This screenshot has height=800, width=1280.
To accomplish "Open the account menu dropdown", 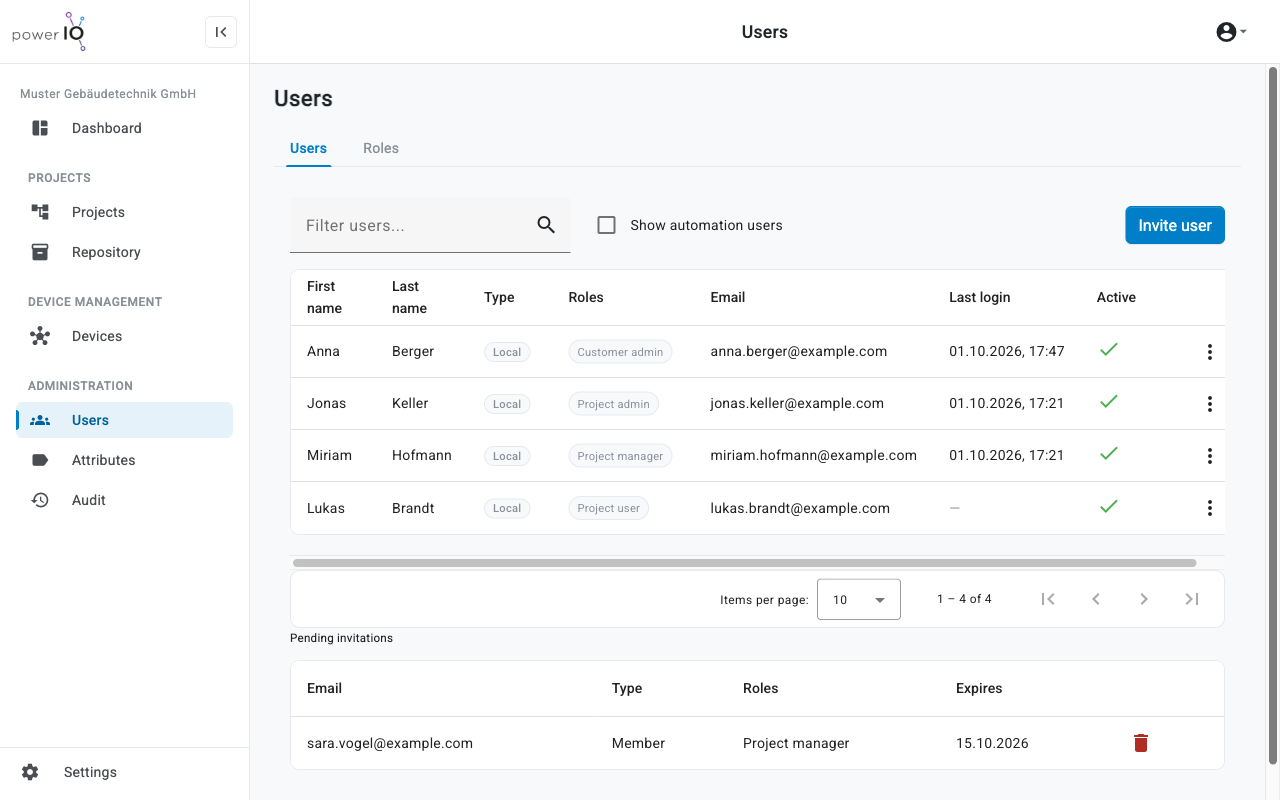I will (x=1231, y=32).
